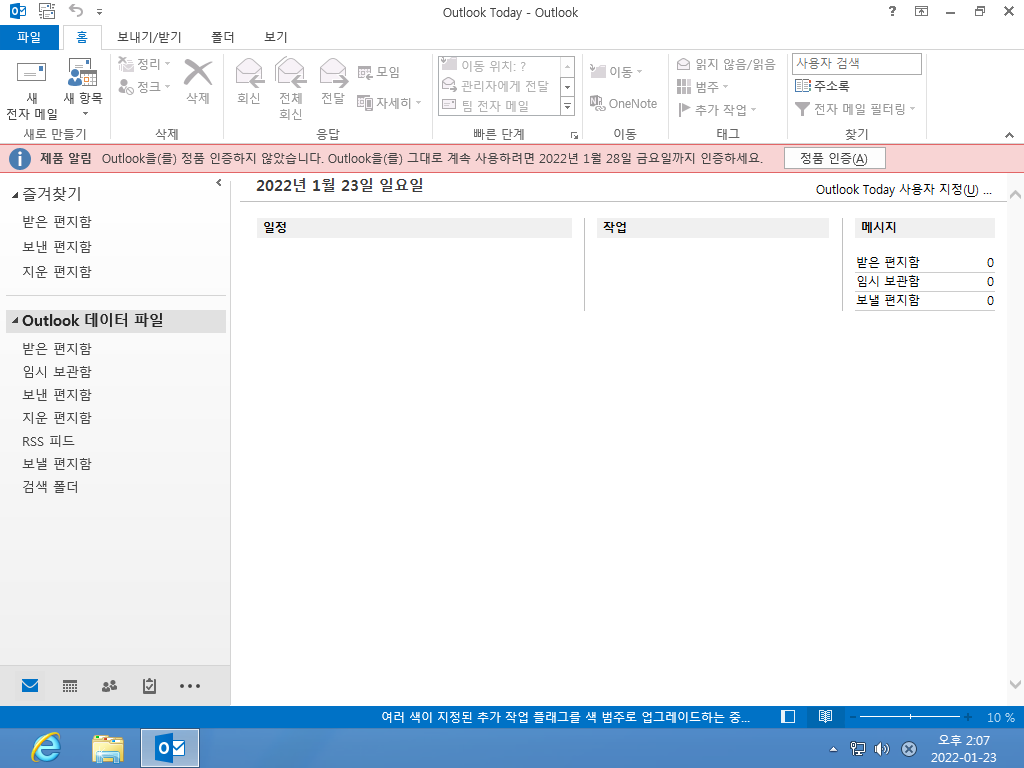This screenshot has height=768, width=1024.
Task: Collapse the ribbon with the up arrow
Action: (x=1010, y=135)
